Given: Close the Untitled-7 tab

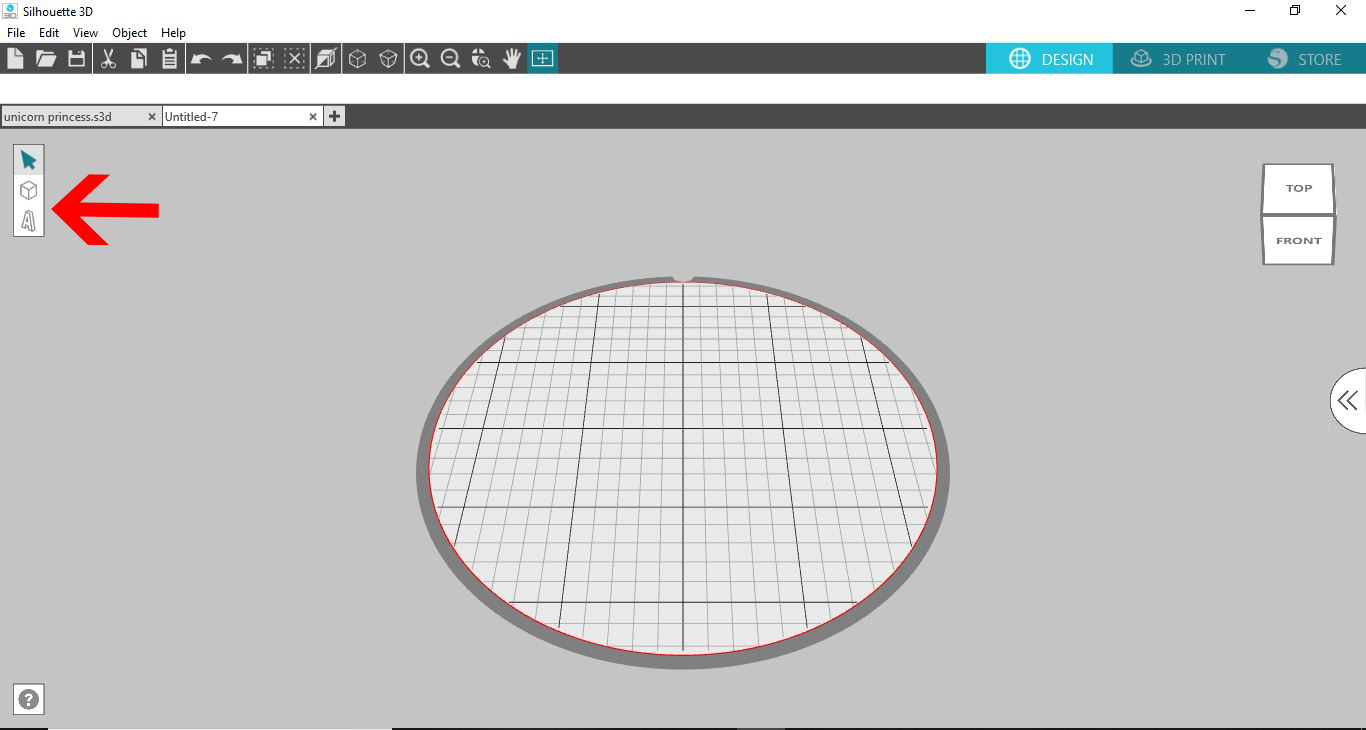Looking at the screenshot, I should point(313,116).
